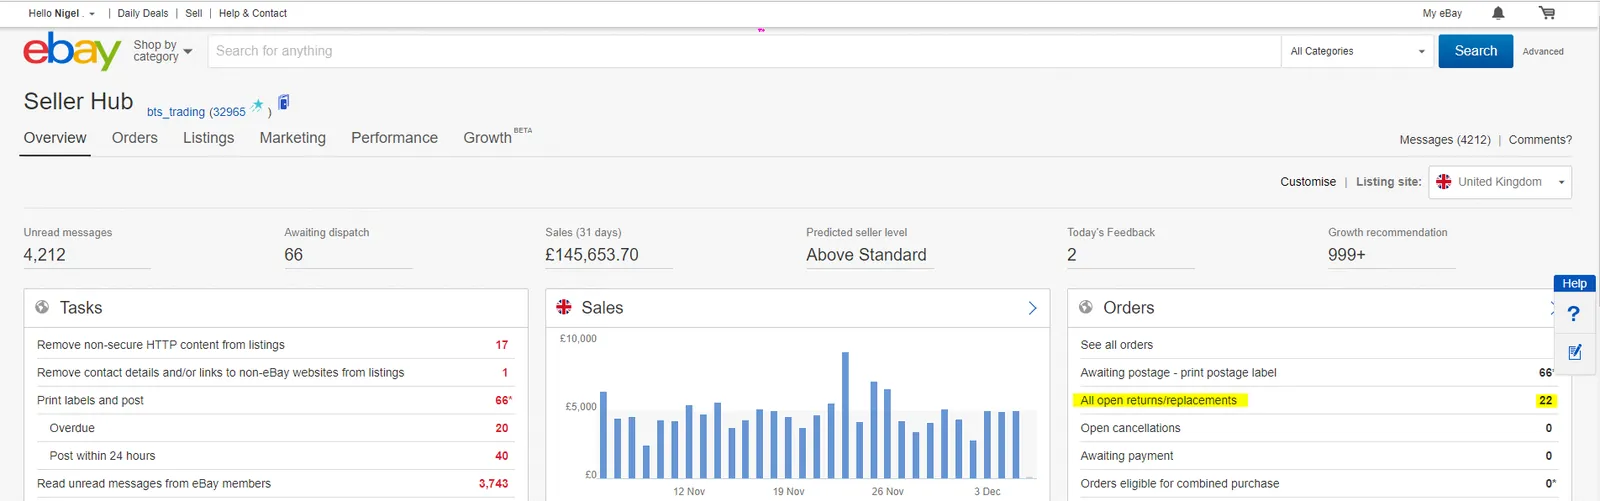
Task: Switch to the Orders tab
Action: coord(135,138)
